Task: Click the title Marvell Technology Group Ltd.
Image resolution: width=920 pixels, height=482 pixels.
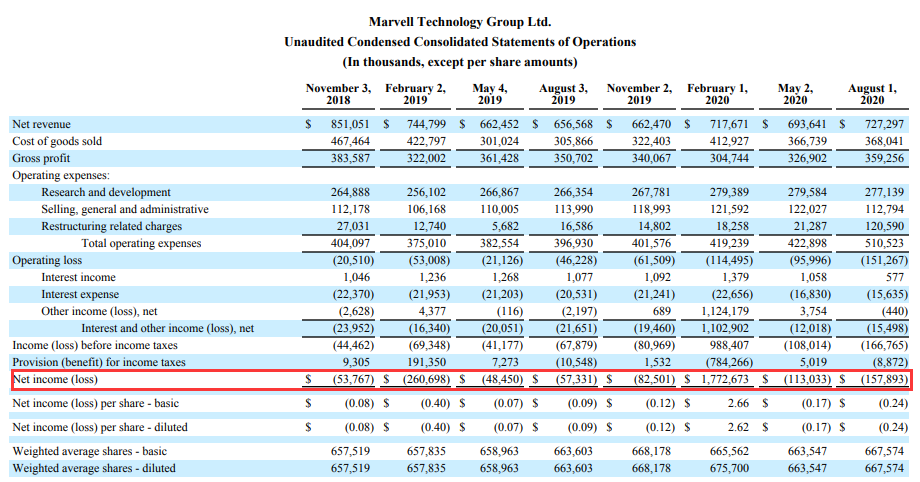Action: point(459,22)
